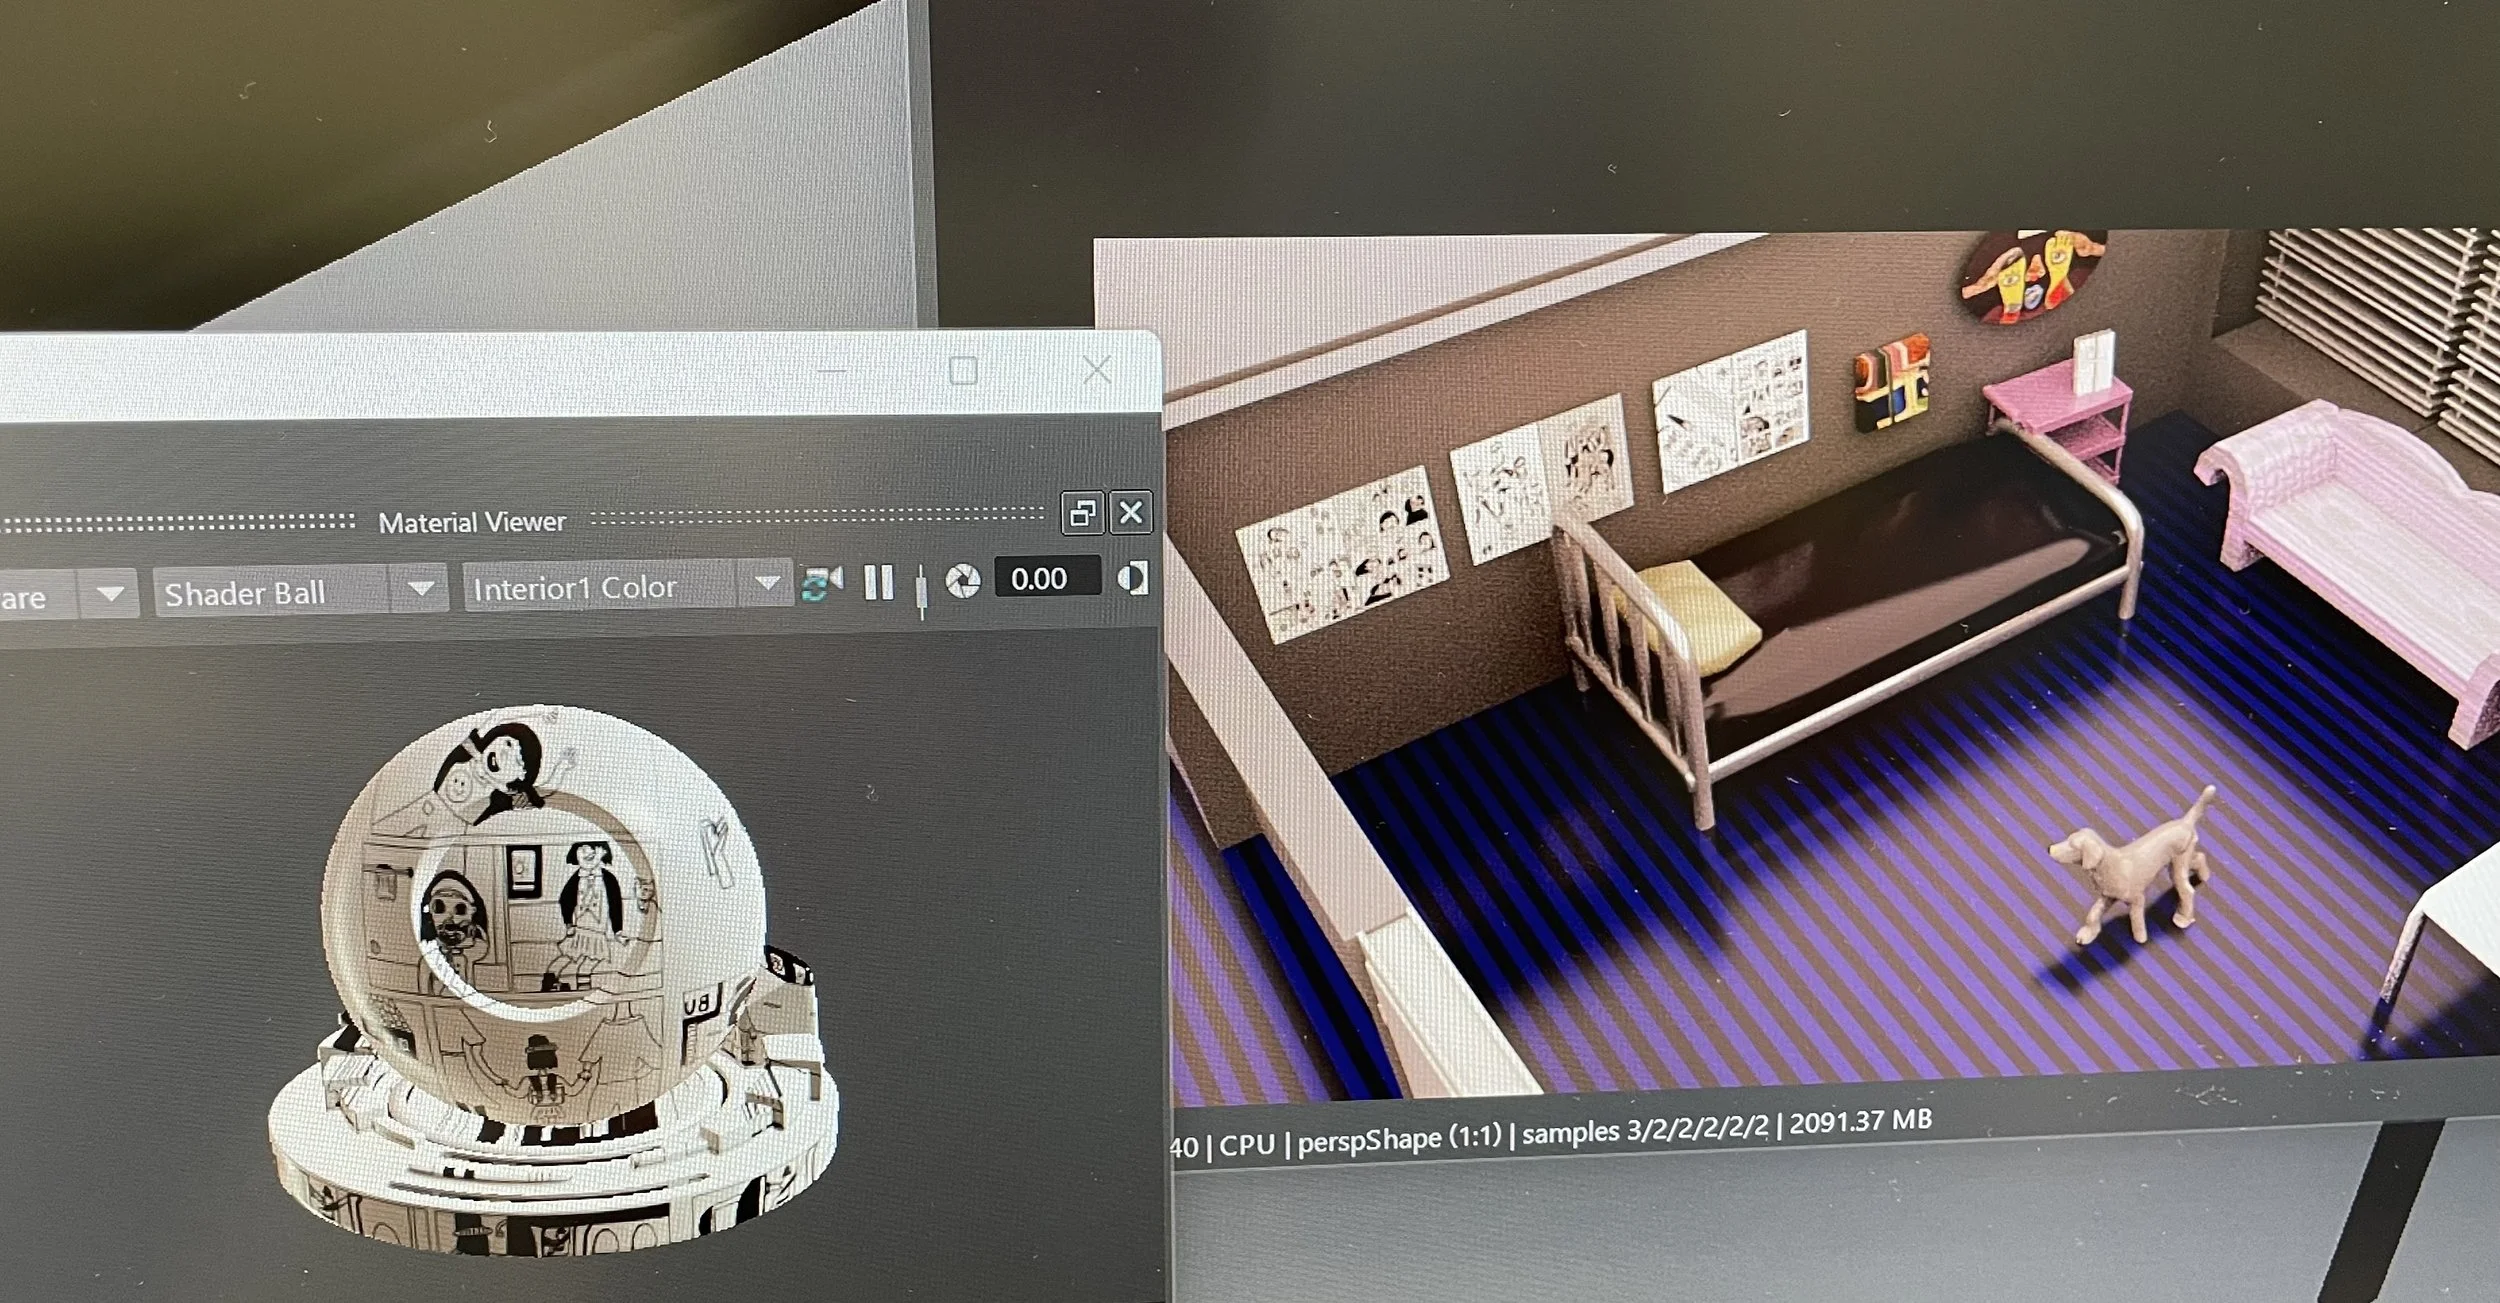2500x1303 pixels.
Task: Expand the renderer dropdown ending in 'are'
Action: coord(110,595)
